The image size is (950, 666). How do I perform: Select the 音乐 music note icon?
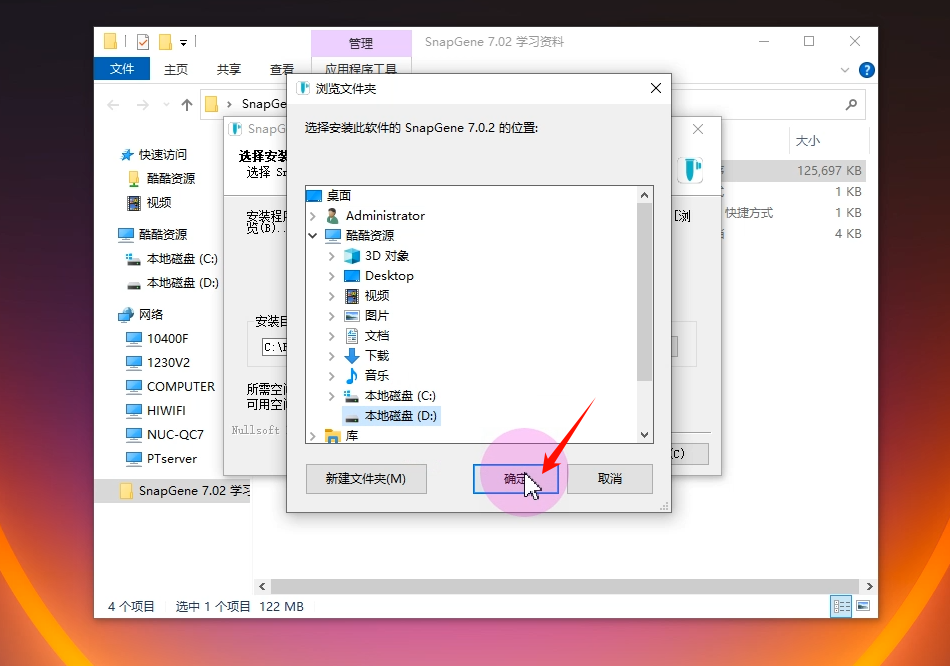pos(352,376)
